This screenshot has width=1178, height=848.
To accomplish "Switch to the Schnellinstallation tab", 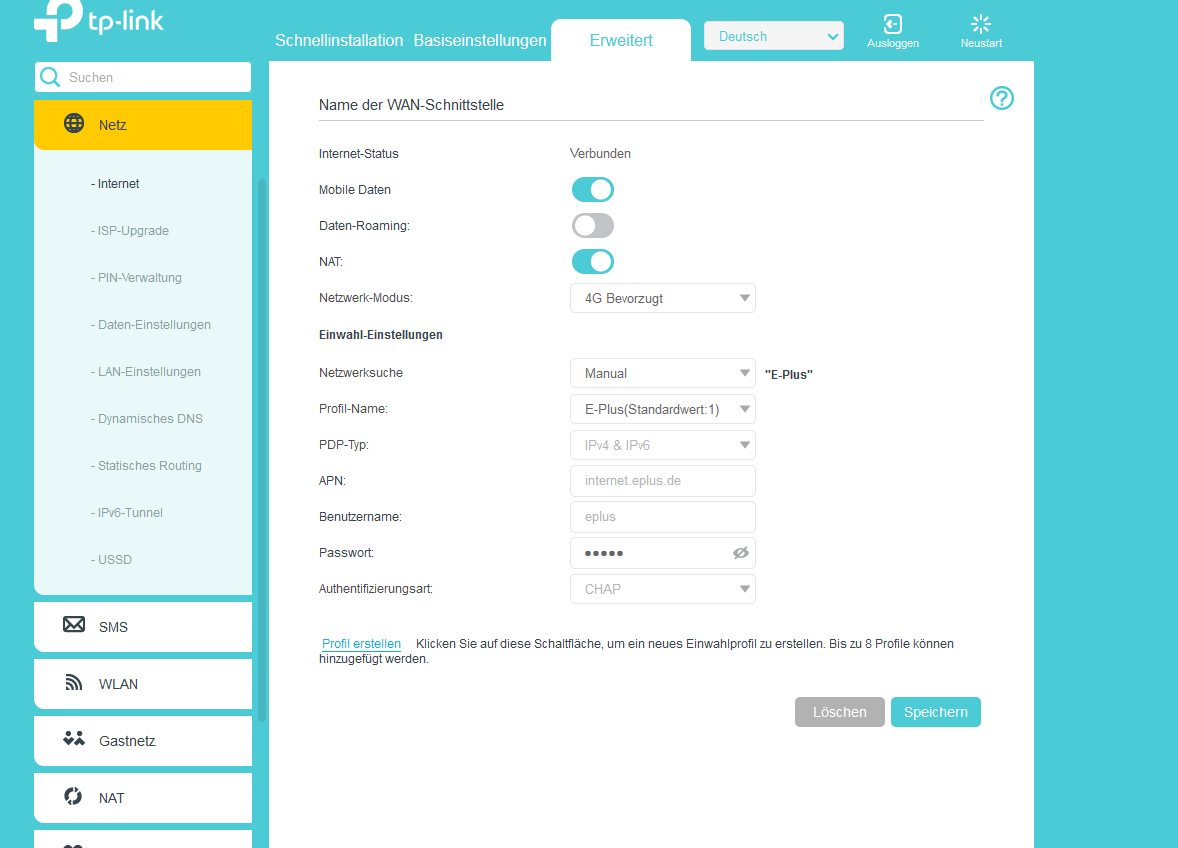I will click(339, 41).
